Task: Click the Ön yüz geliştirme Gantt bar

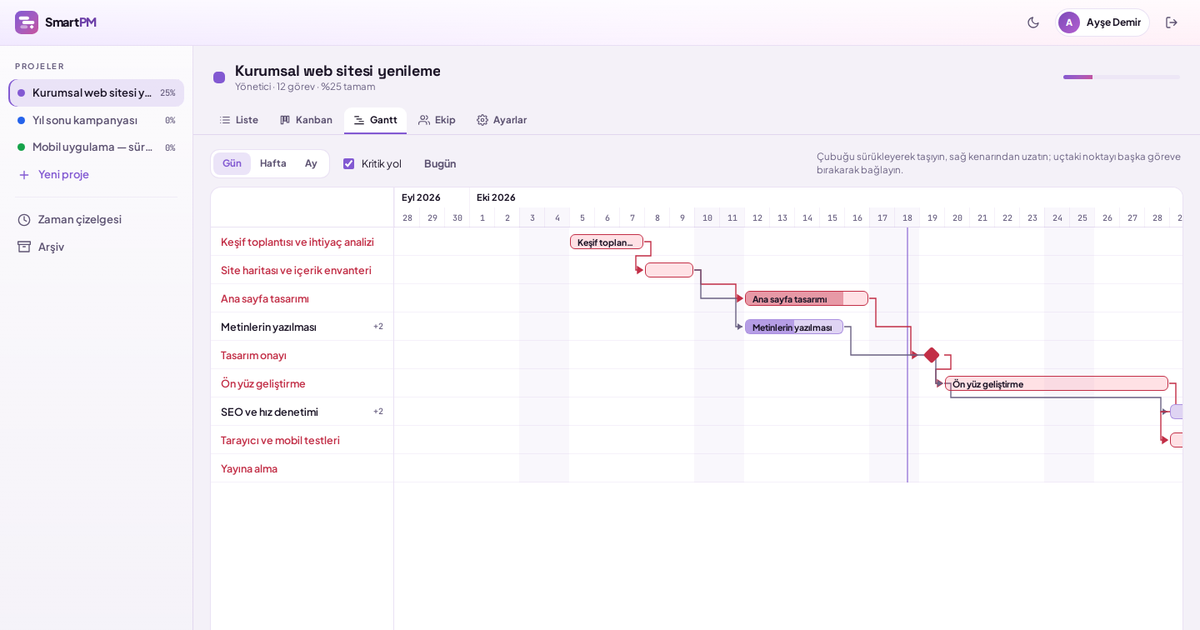Action: click(1056, 383)
